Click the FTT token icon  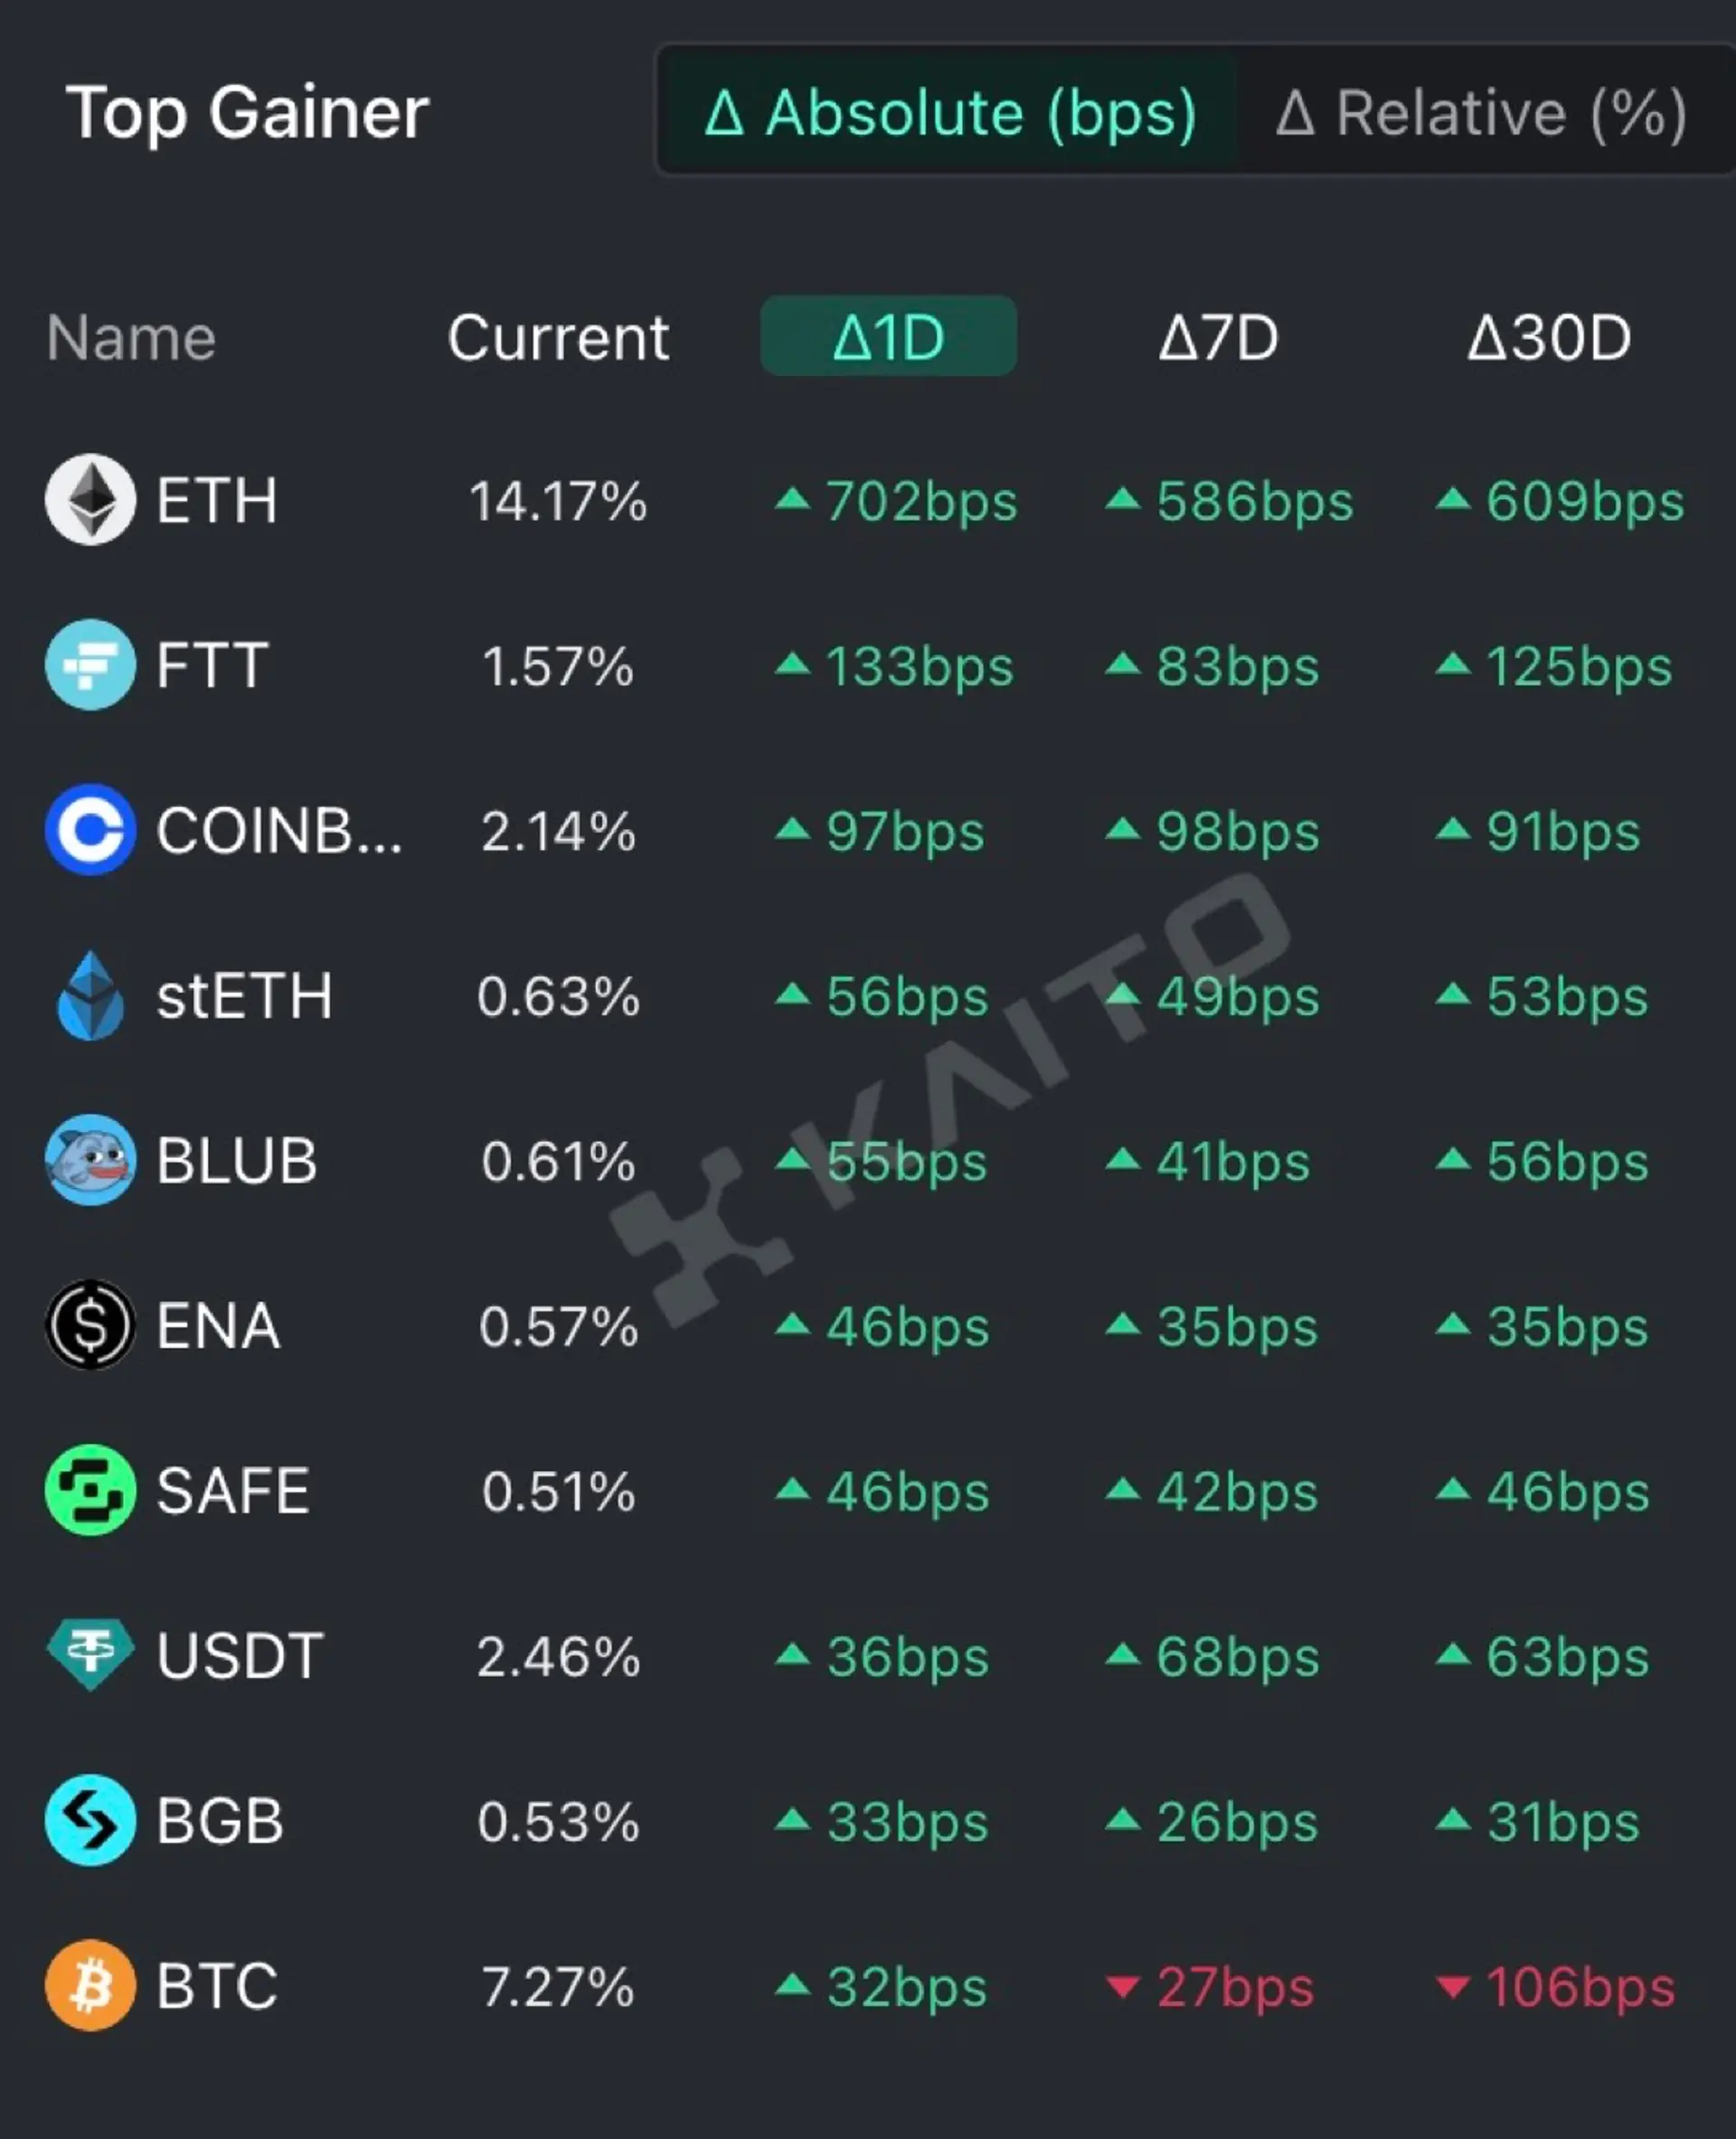pos(91,665)
